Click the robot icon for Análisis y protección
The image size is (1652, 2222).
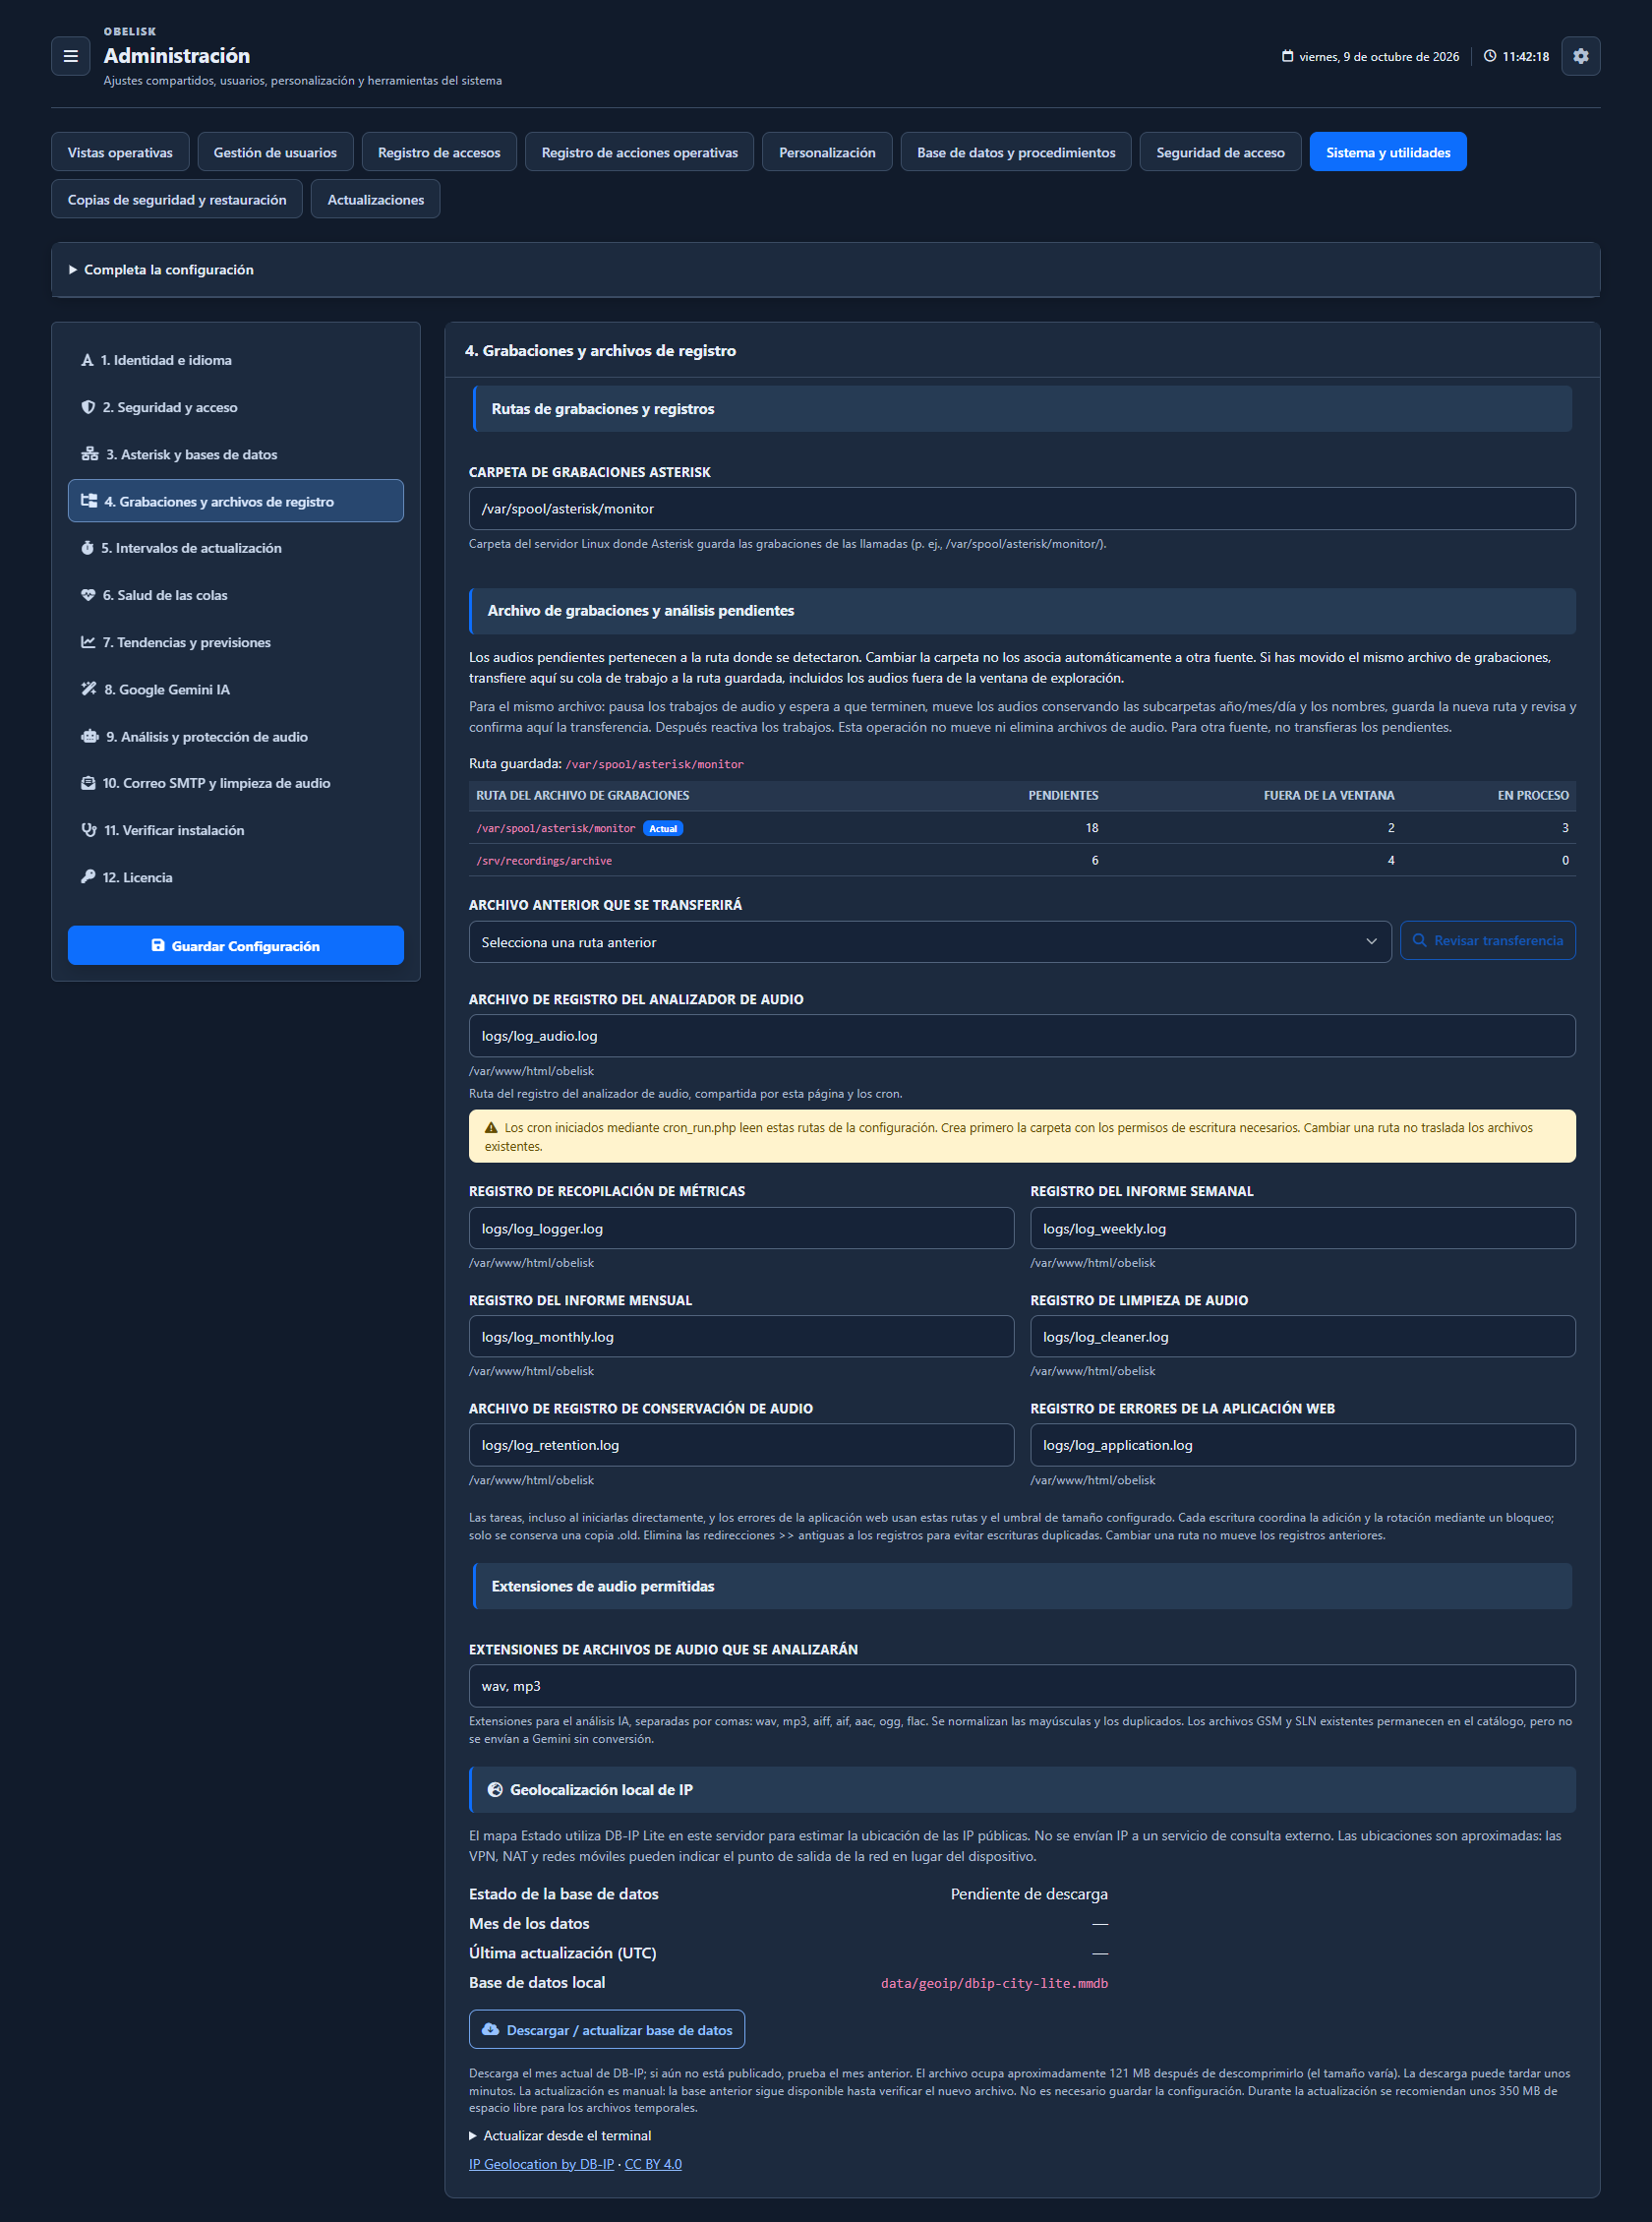tap(90, 736)
